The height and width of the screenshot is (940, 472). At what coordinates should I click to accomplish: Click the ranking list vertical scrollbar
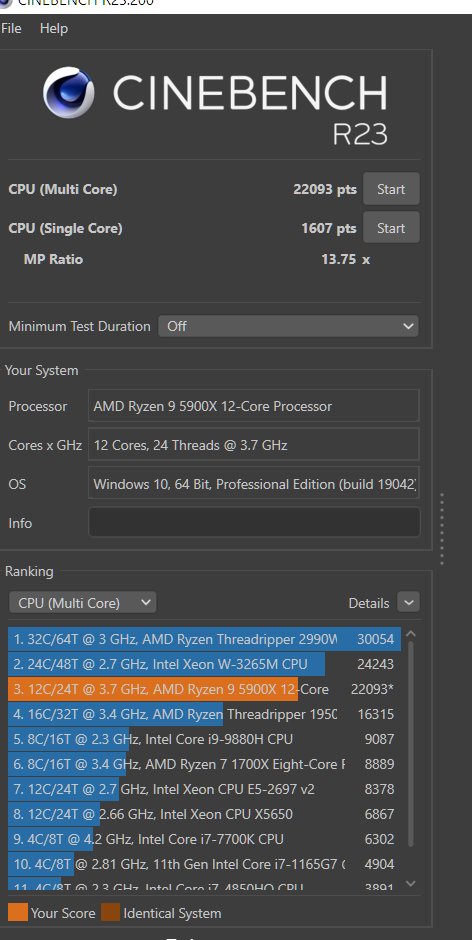point(411,744)
